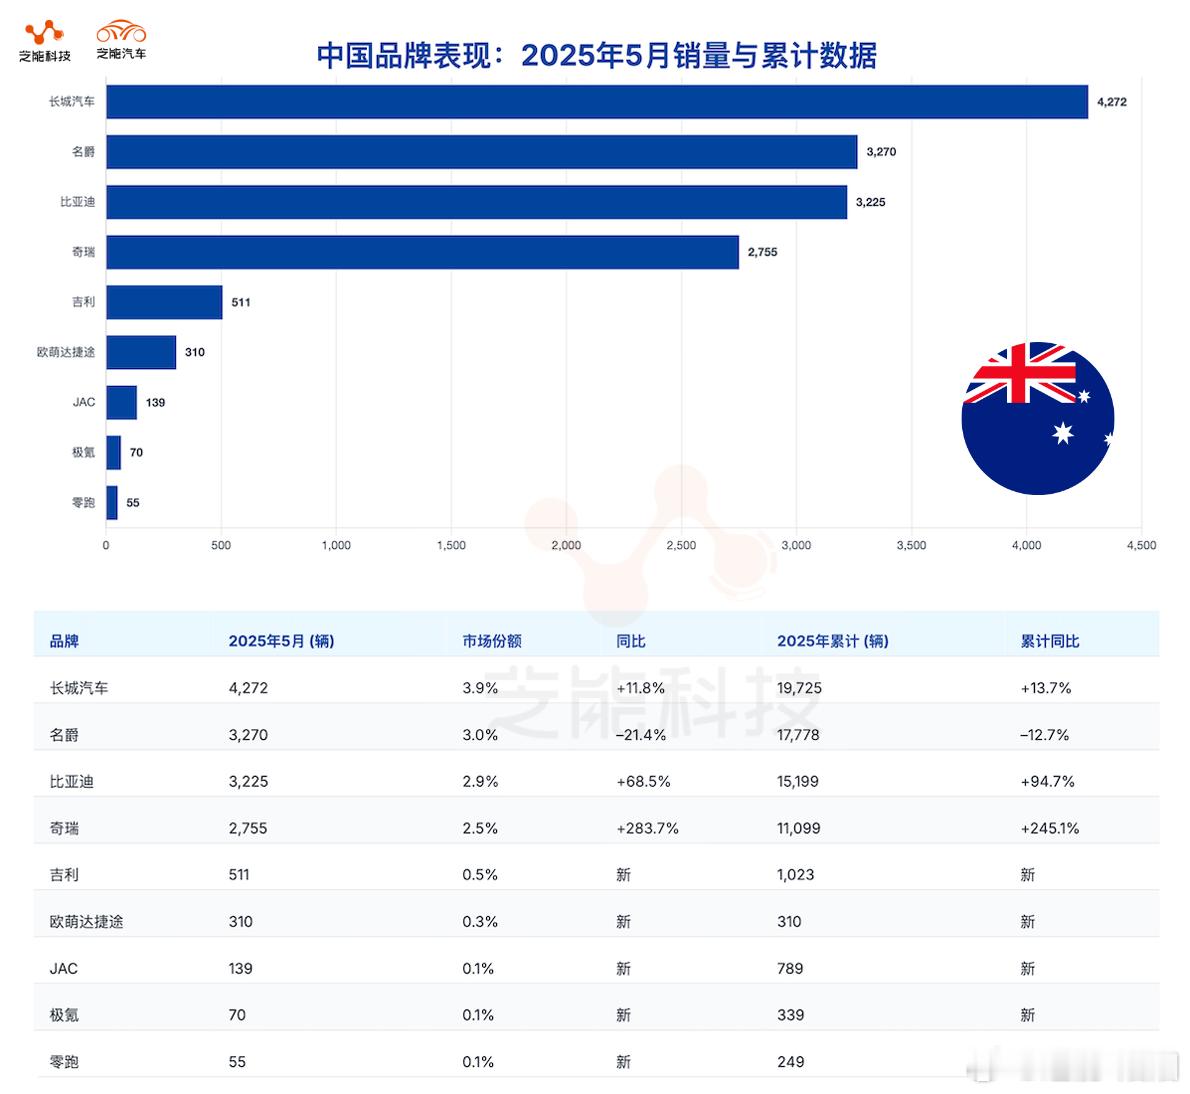
Task: Click 奇瑞 in the table
Action: point(65,828)
